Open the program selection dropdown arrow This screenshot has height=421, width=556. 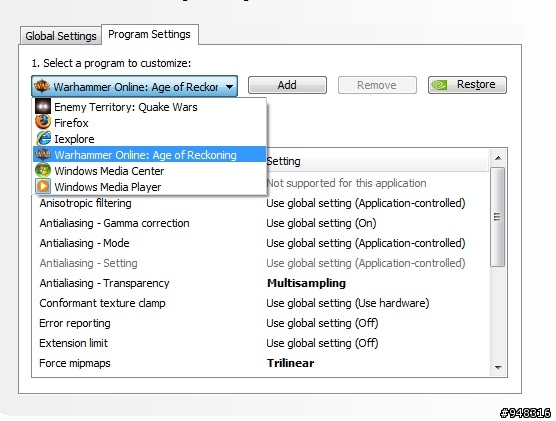pyautogui.click(x=229, y=86)
